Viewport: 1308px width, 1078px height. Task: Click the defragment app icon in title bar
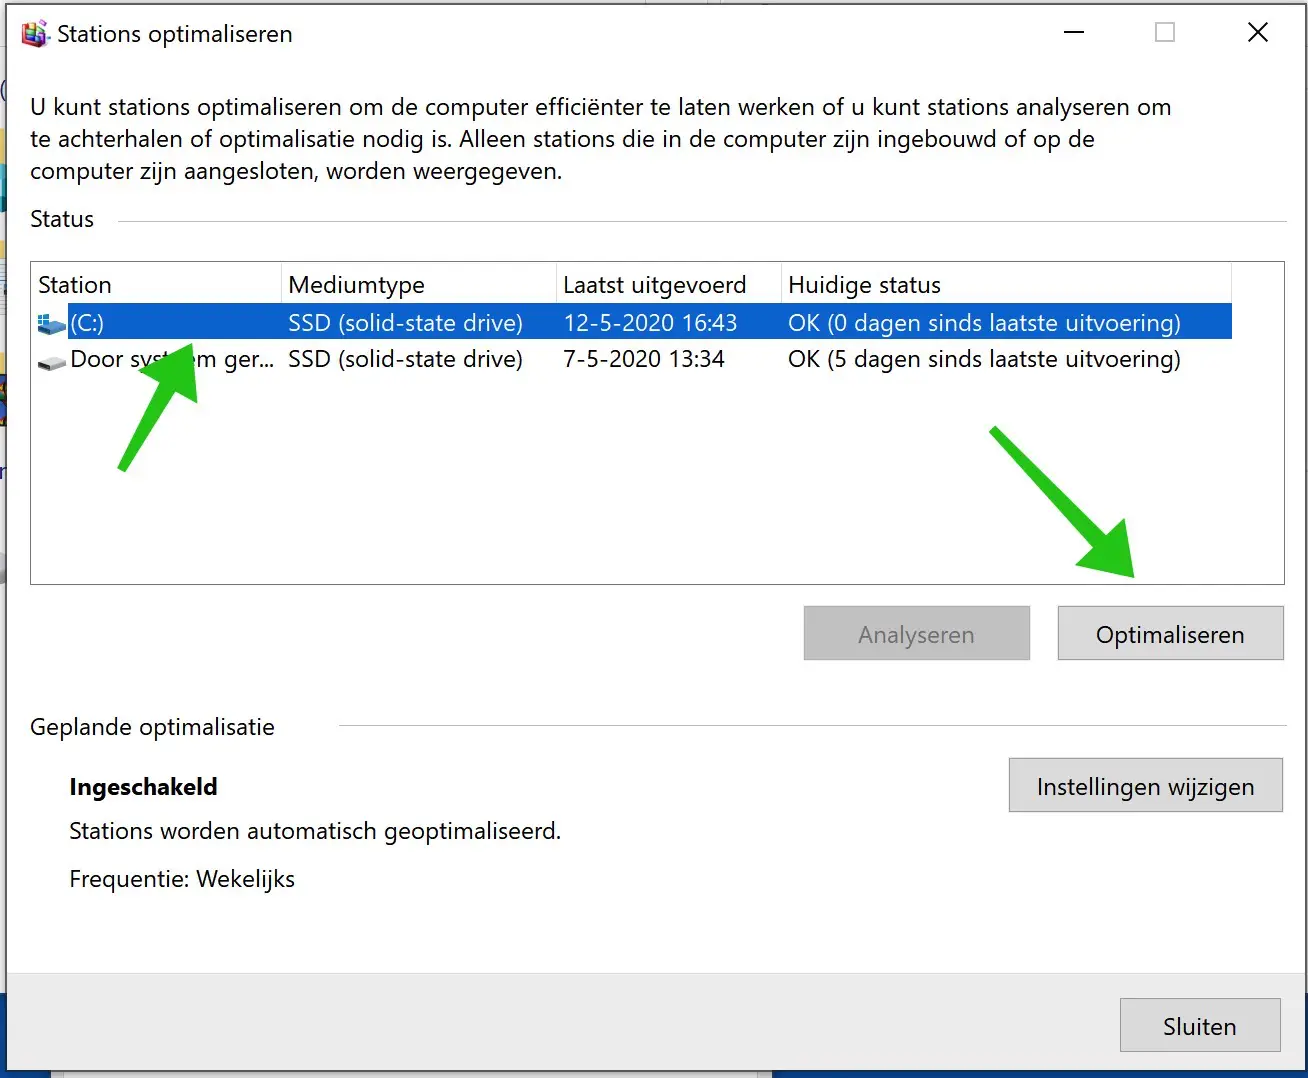click(35, 34)
